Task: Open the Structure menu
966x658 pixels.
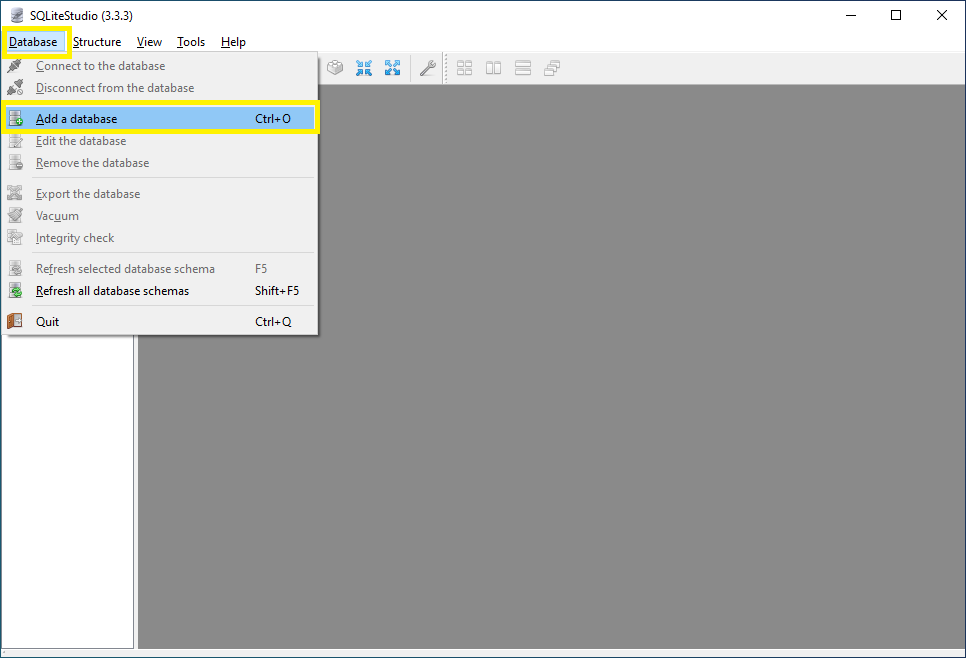Action: tap(97, 42)
